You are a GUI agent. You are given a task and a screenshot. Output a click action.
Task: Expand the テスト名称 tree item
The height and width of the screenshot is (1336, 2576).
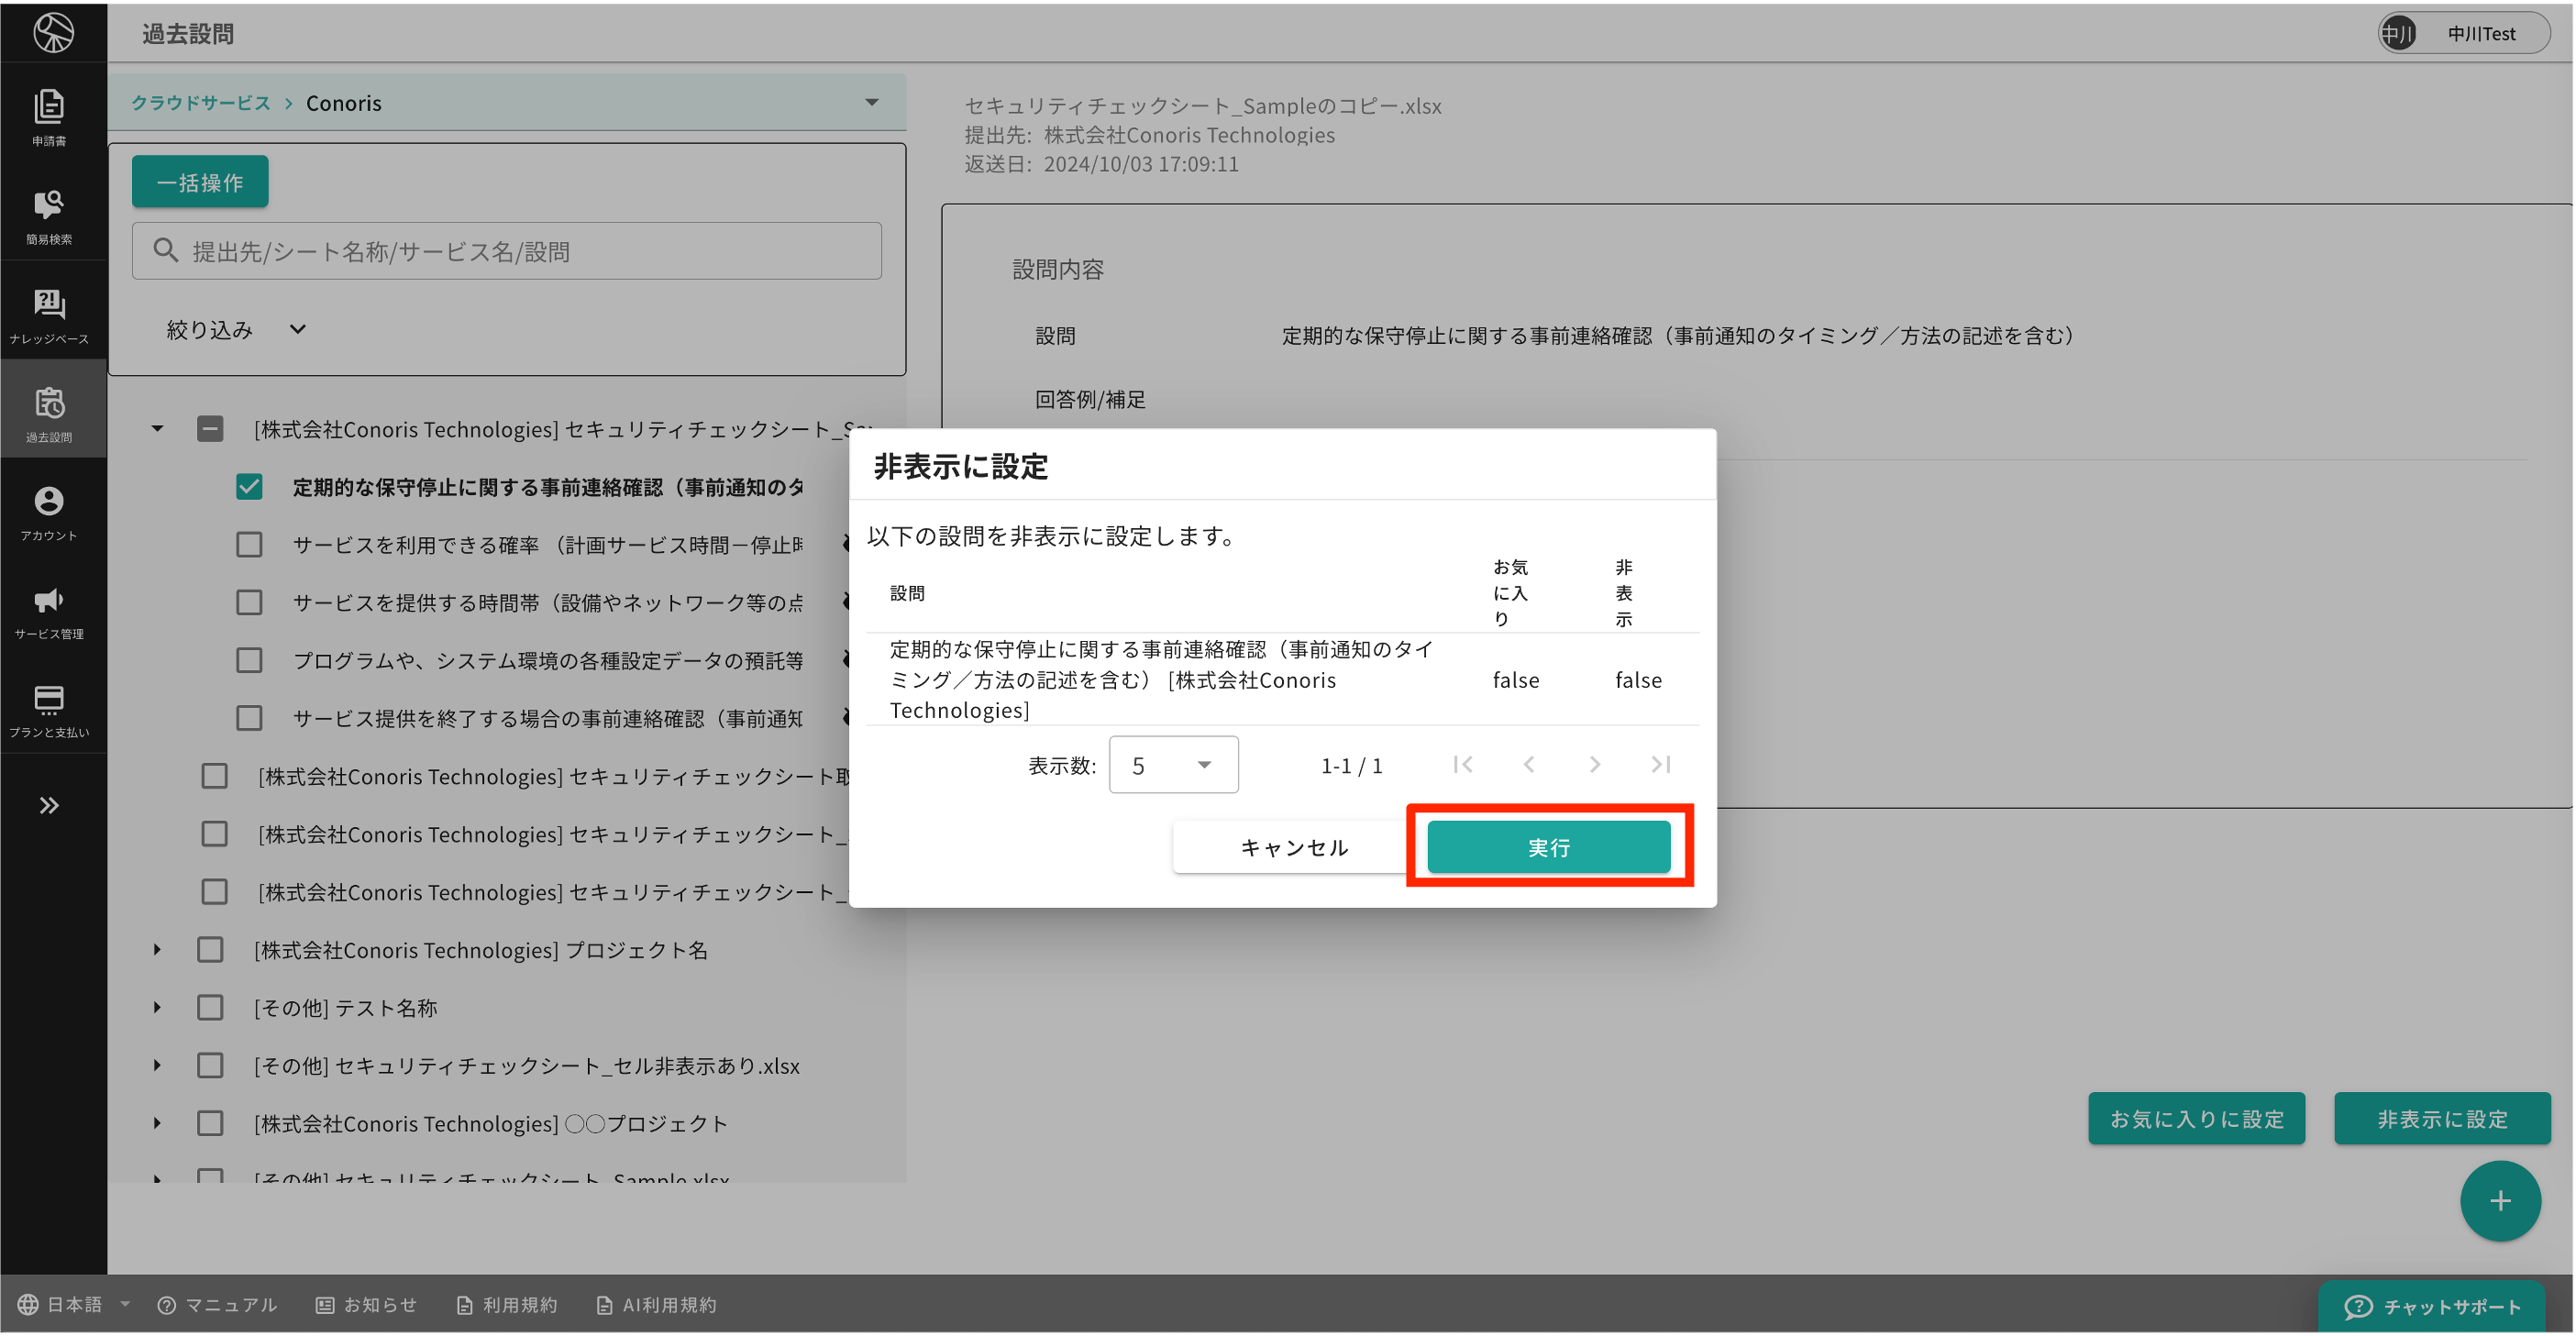(157, 1007)
